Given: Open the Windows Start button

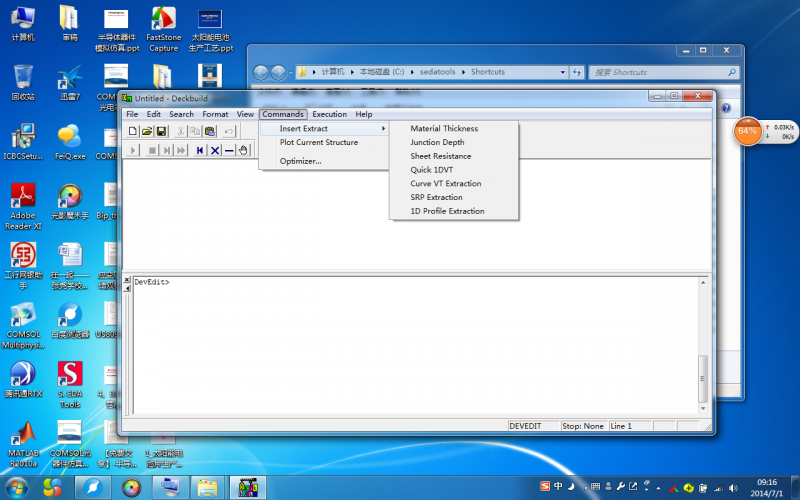Looking at the screenshot, I should pos(16,488).
